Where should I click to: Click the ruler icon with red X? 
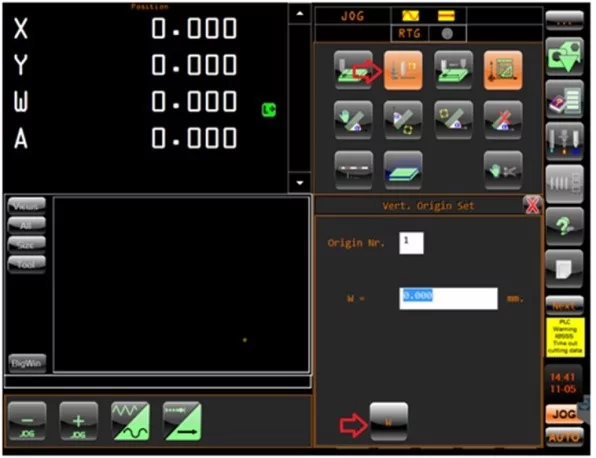click(x=503, y=120)
